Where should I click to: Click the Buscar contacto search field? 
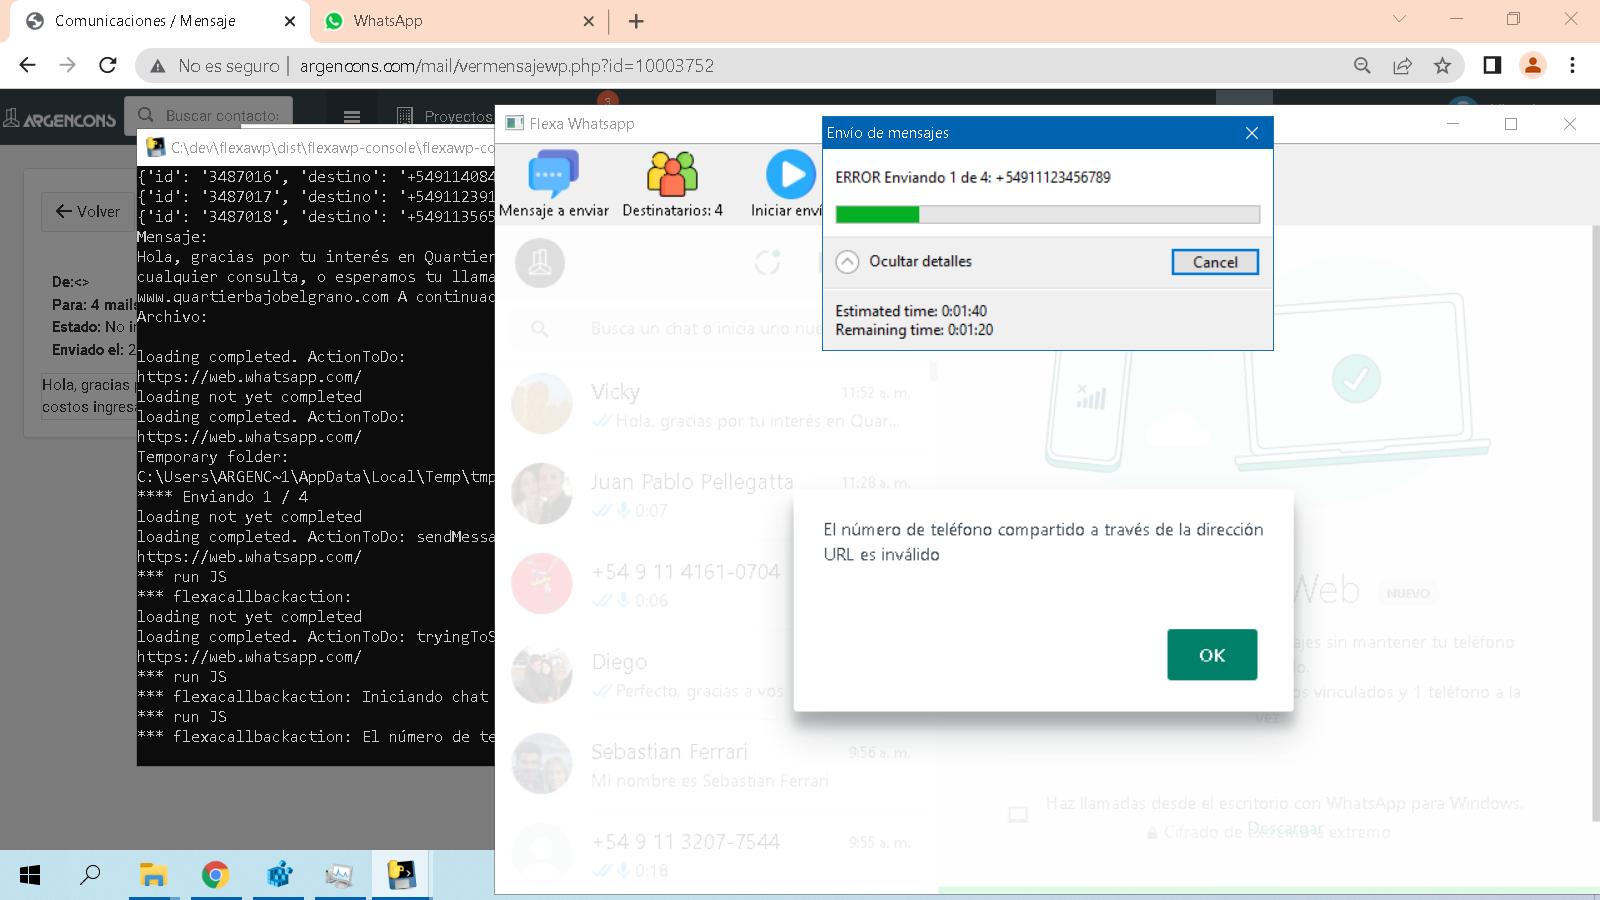[209, 116]
